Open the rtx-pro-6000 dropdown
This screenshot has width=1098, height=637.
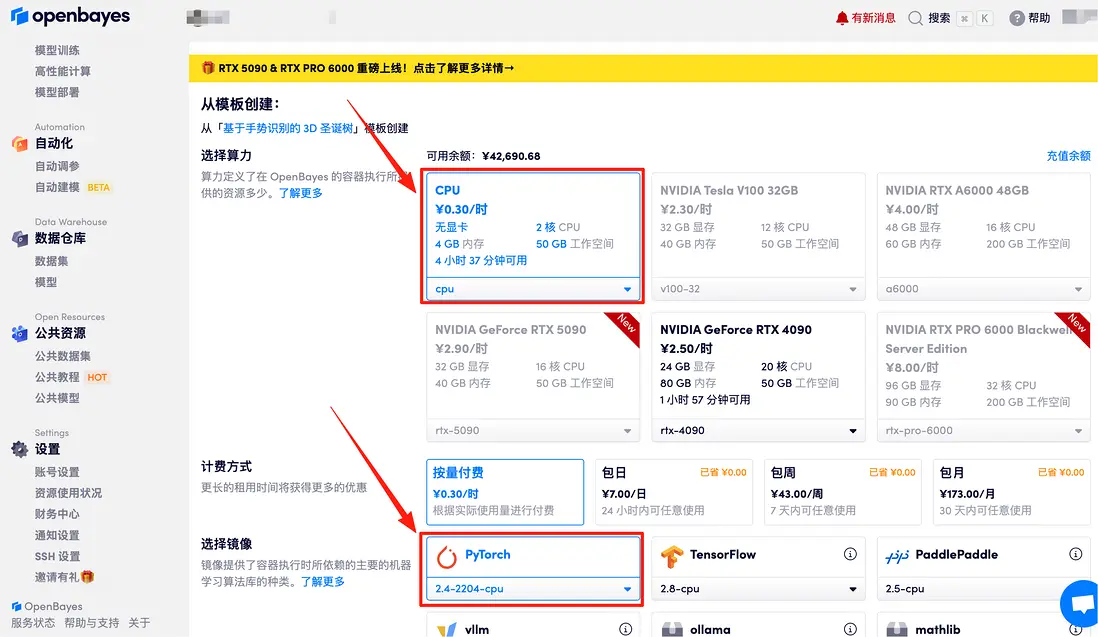(983, 430)
